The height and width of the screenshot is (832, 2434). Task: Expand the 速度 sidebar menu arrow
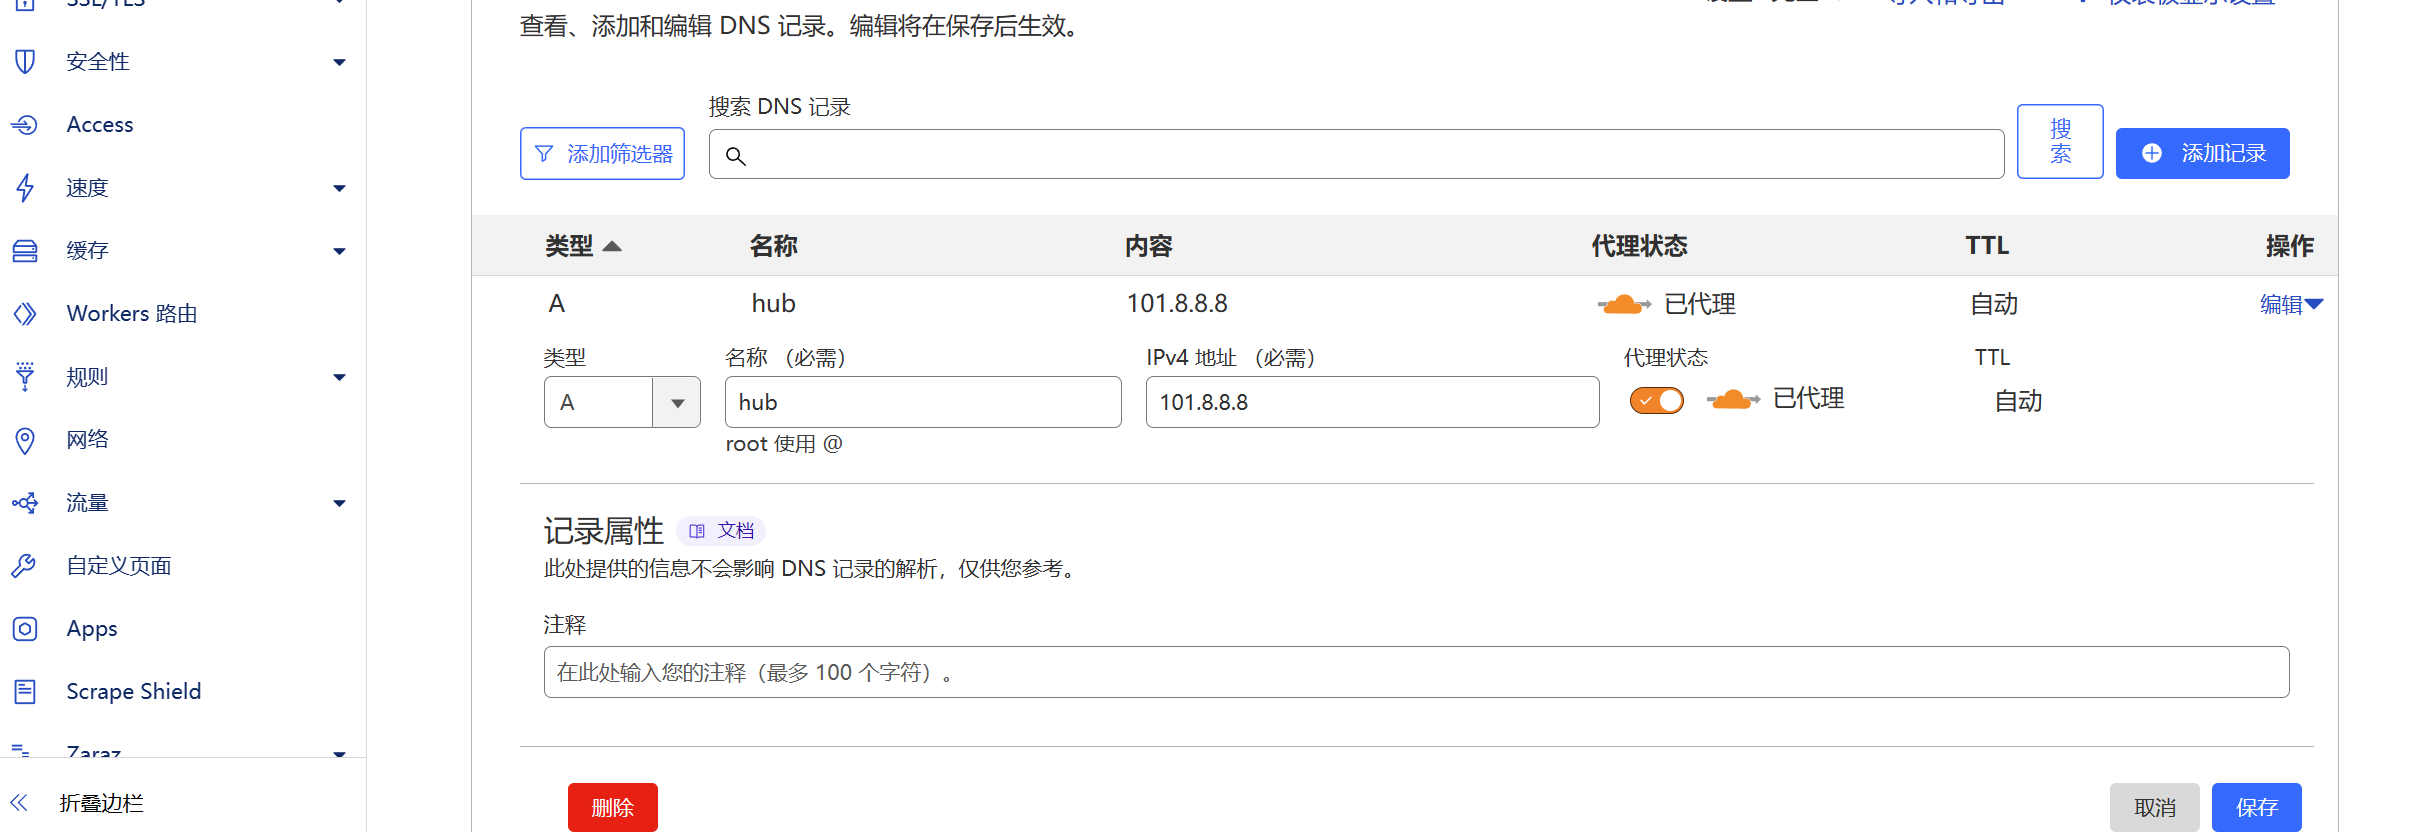(x=339, y=188)
